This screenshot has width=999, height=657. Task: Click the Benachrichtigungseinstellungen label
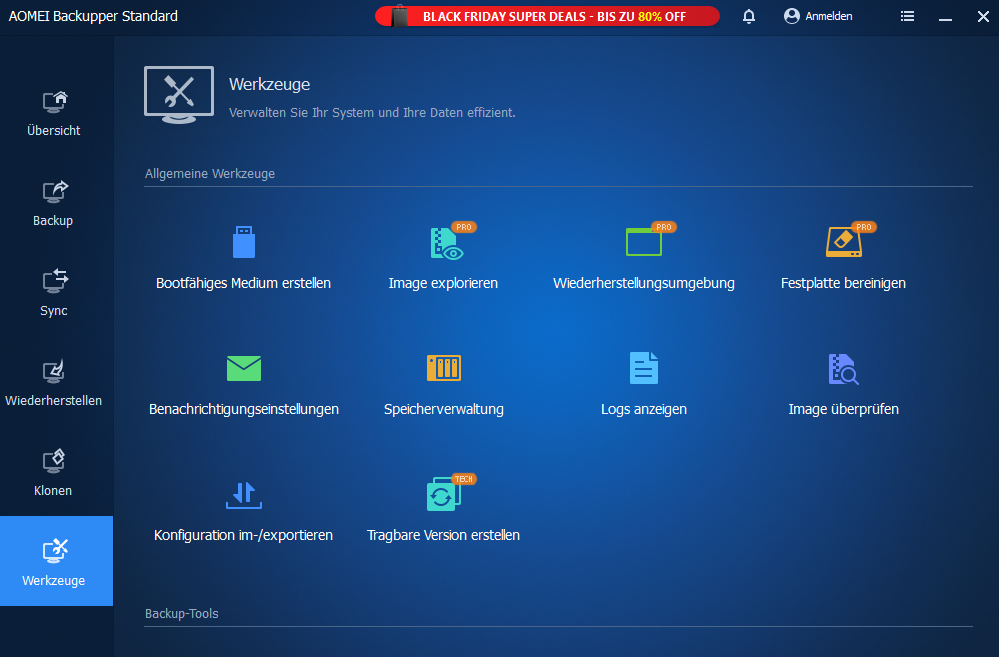coord(243,409)
